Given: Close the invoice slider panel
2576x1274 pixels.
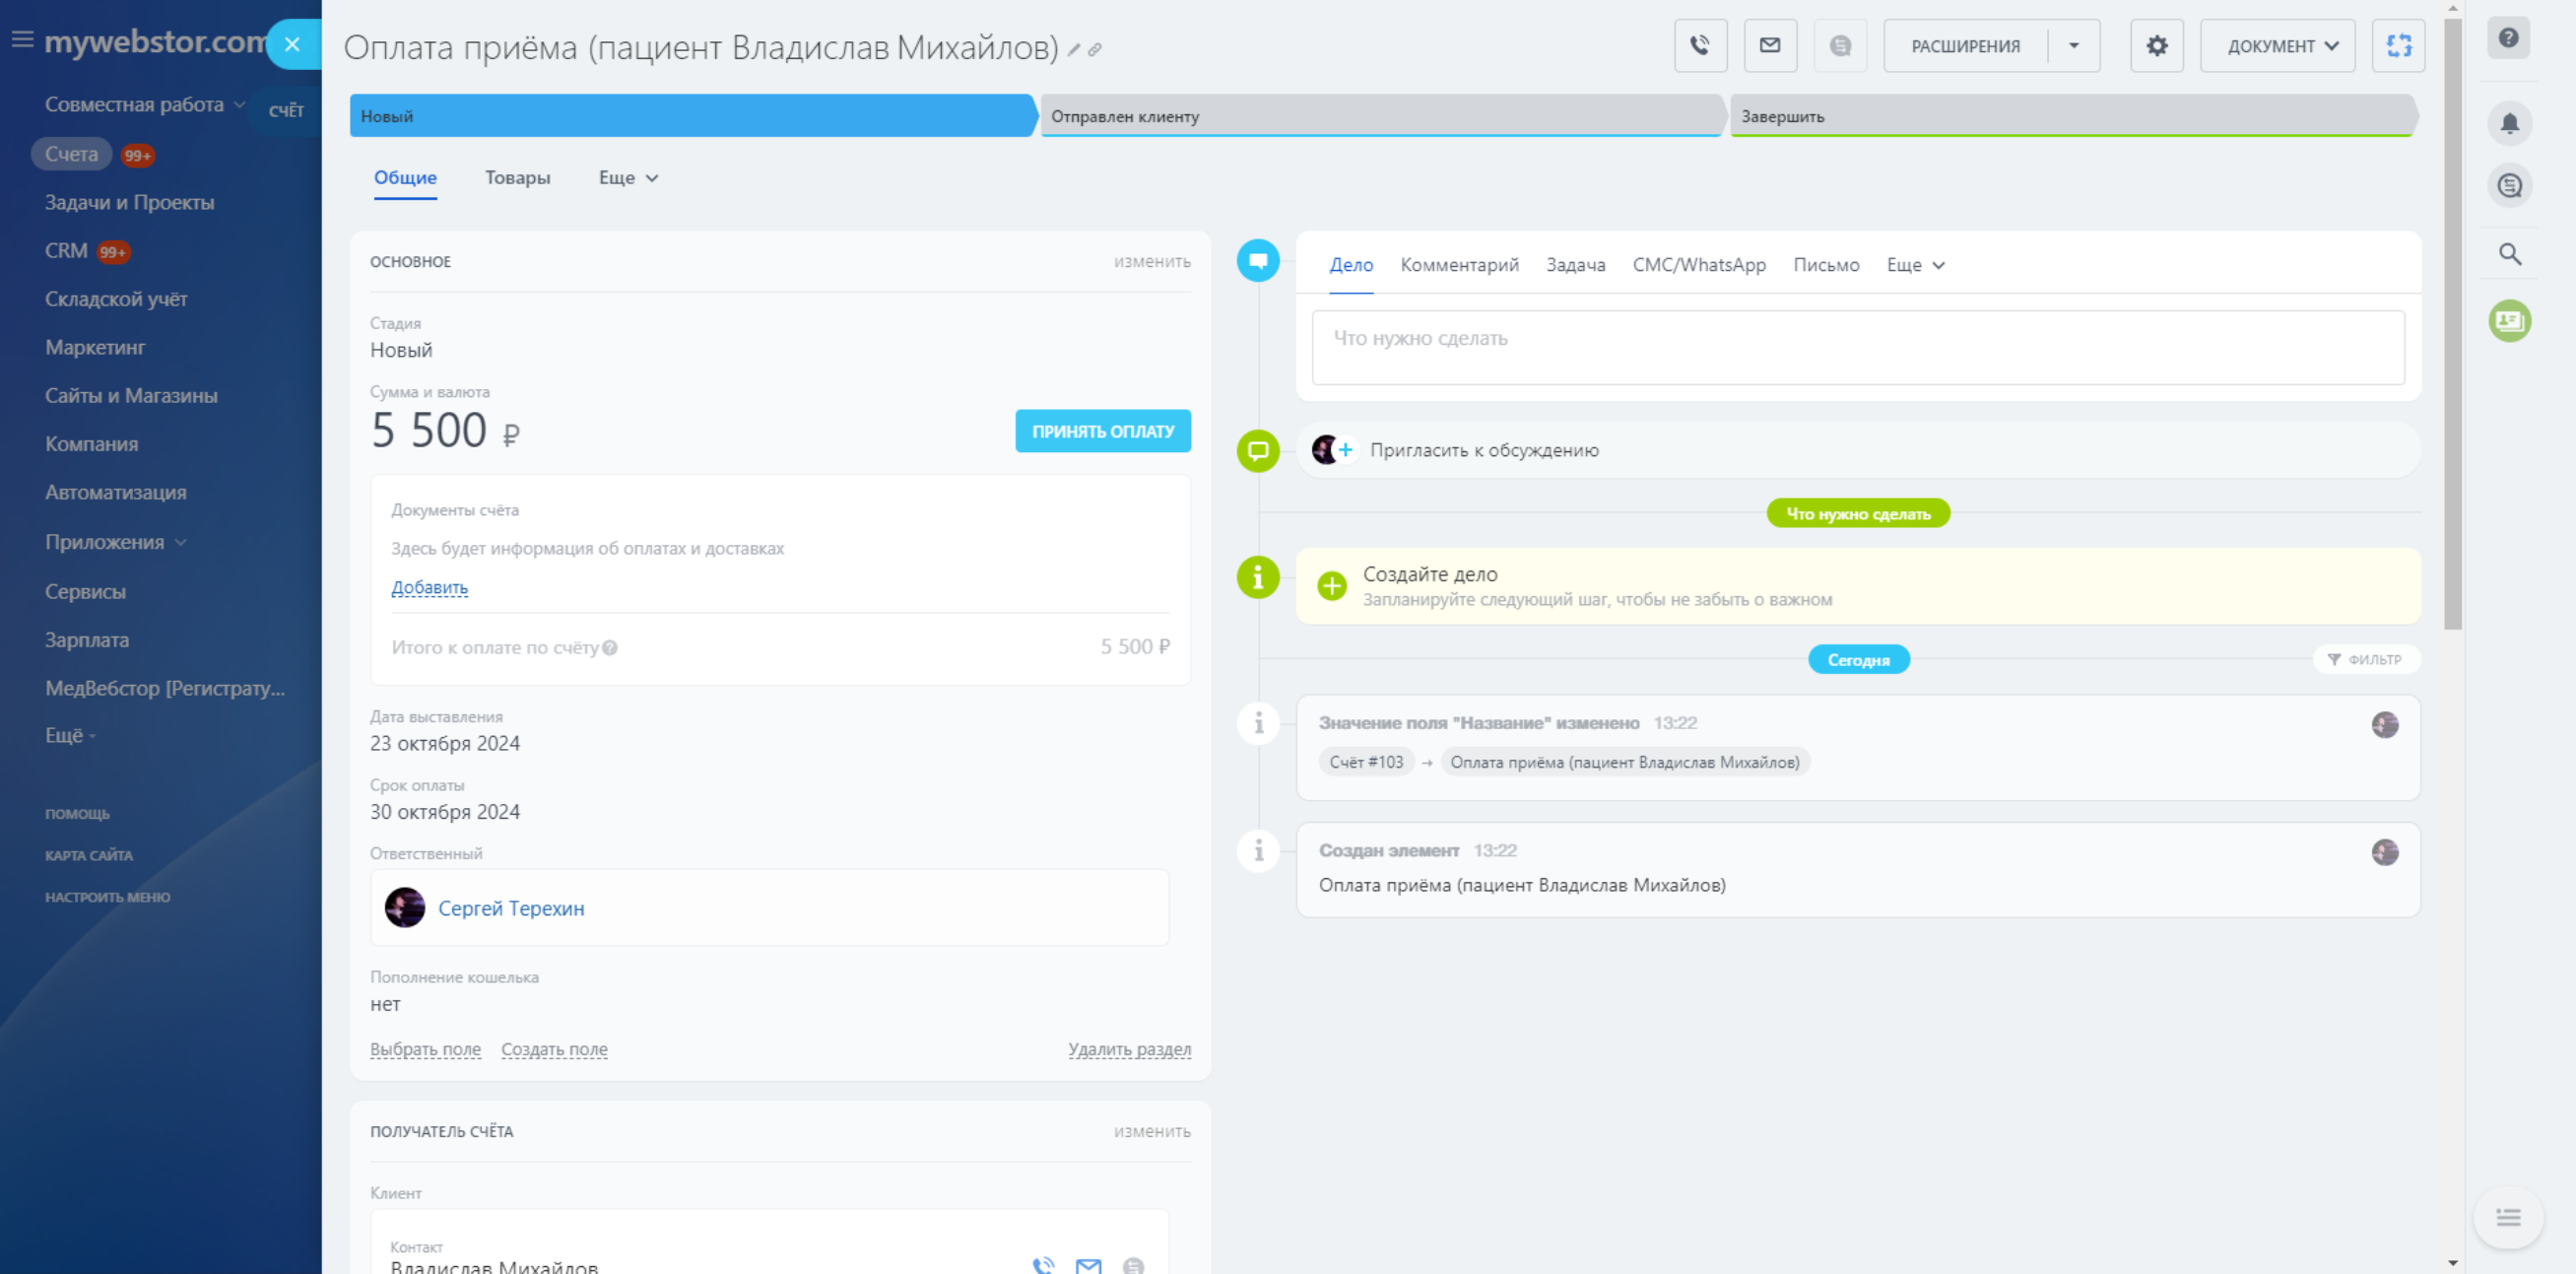Looking at the screenshot, I should [x=292, y=44].
